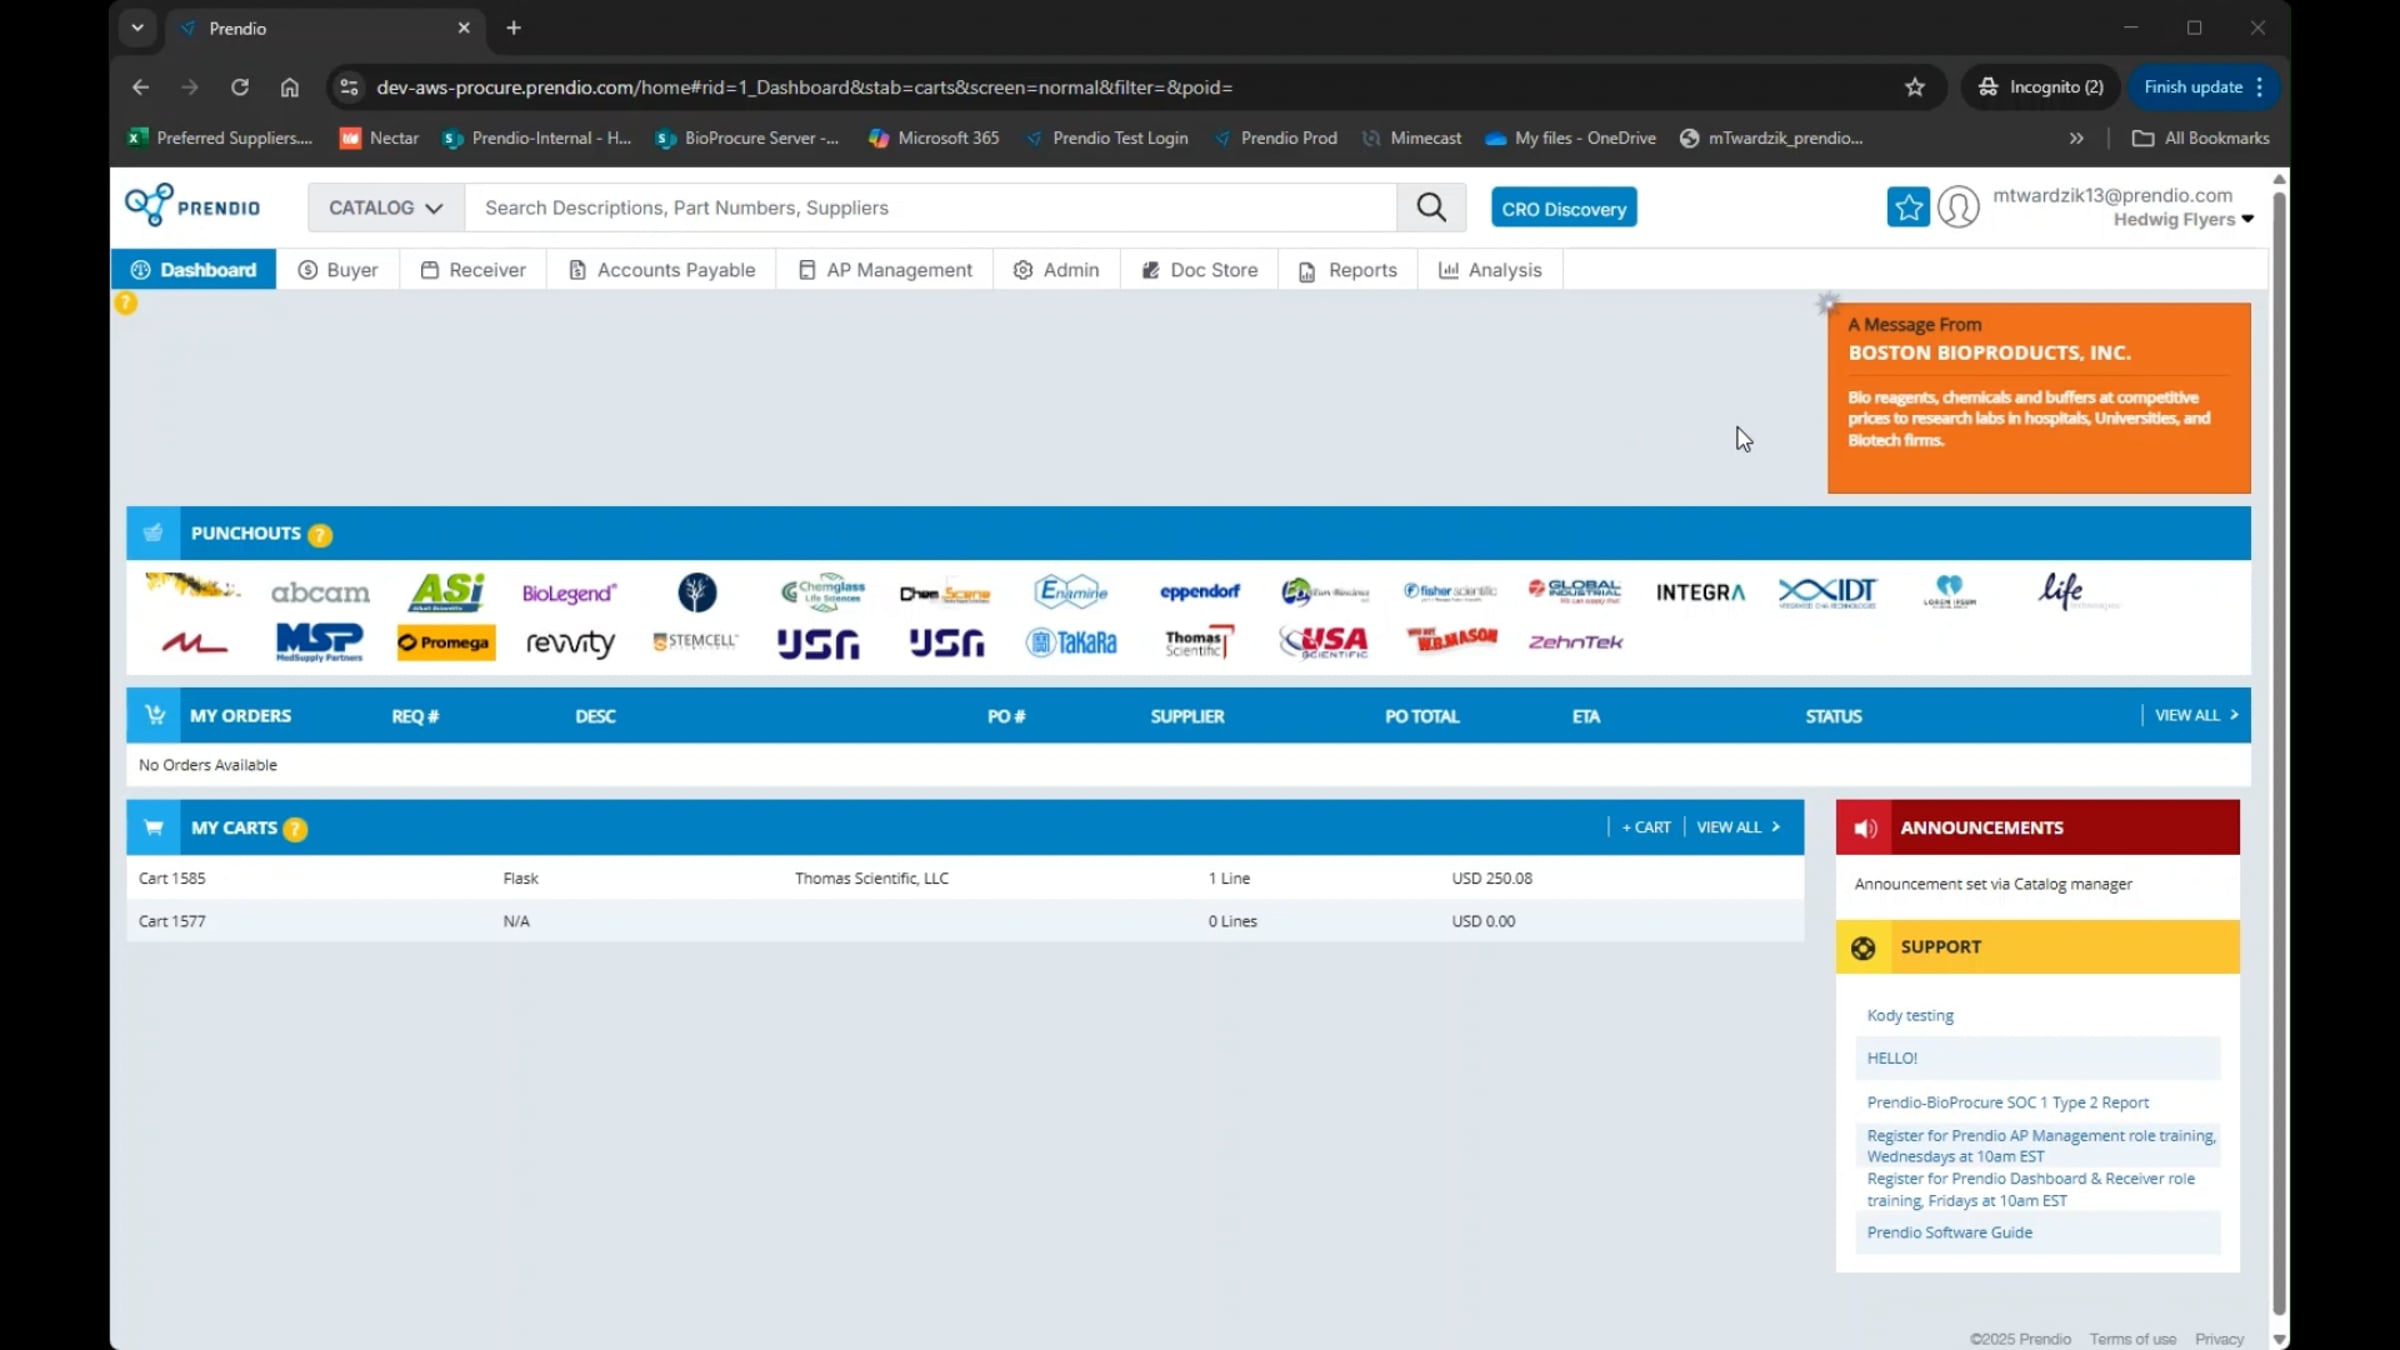Open the USA Scientific punchout
Screen dimensions: 2400x1350
1324,642
